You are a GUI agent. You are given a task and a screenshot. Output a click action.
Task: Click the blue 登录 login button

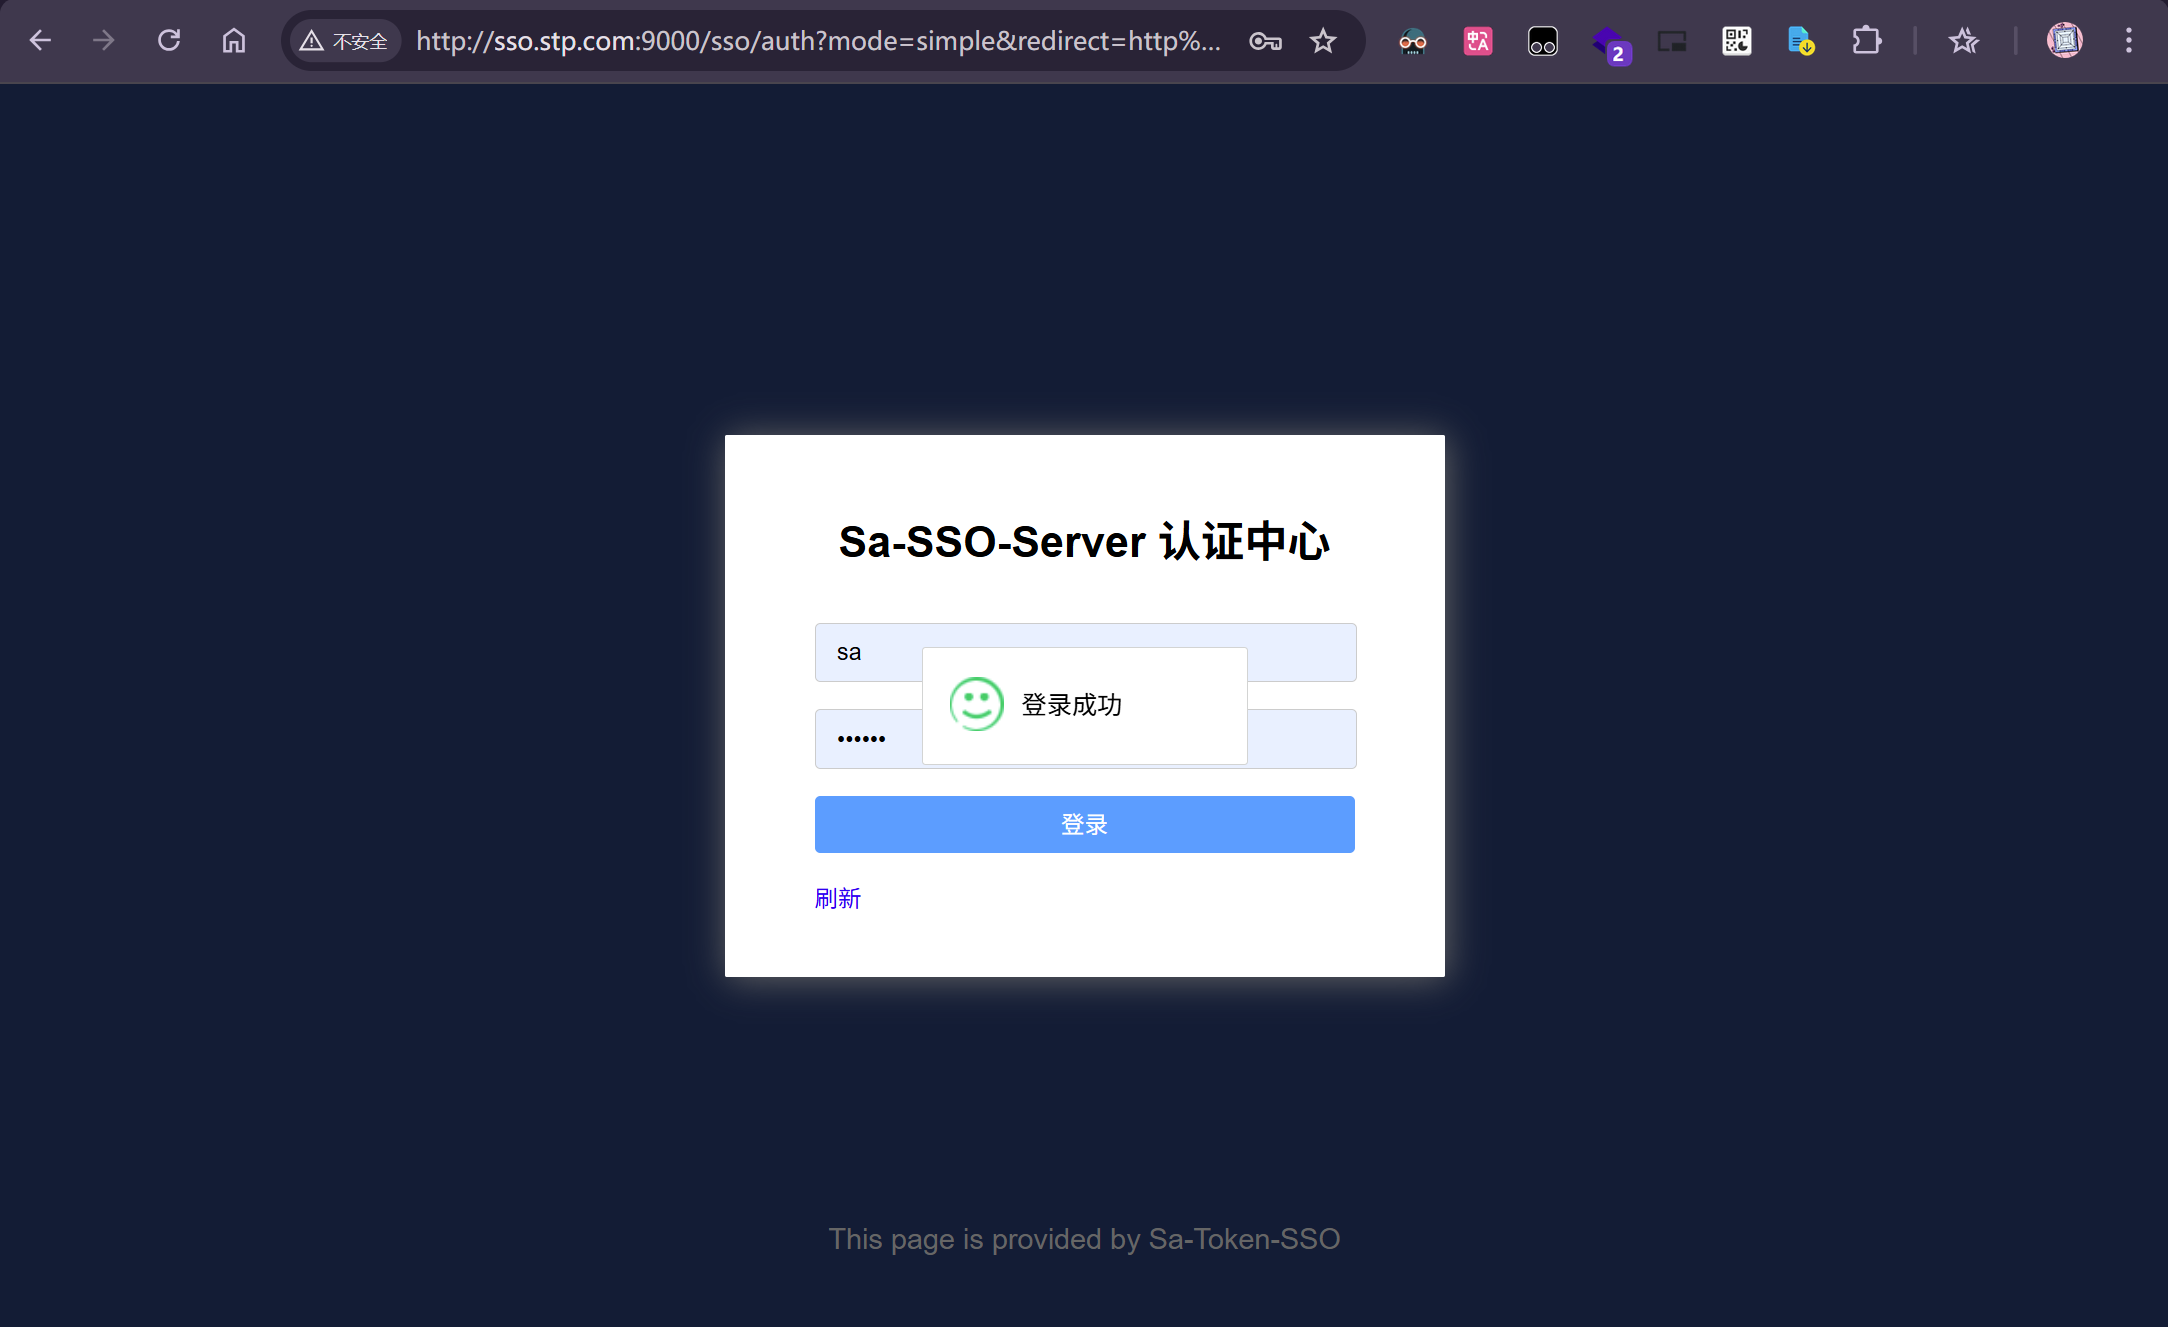click(x=1084, y=824)
